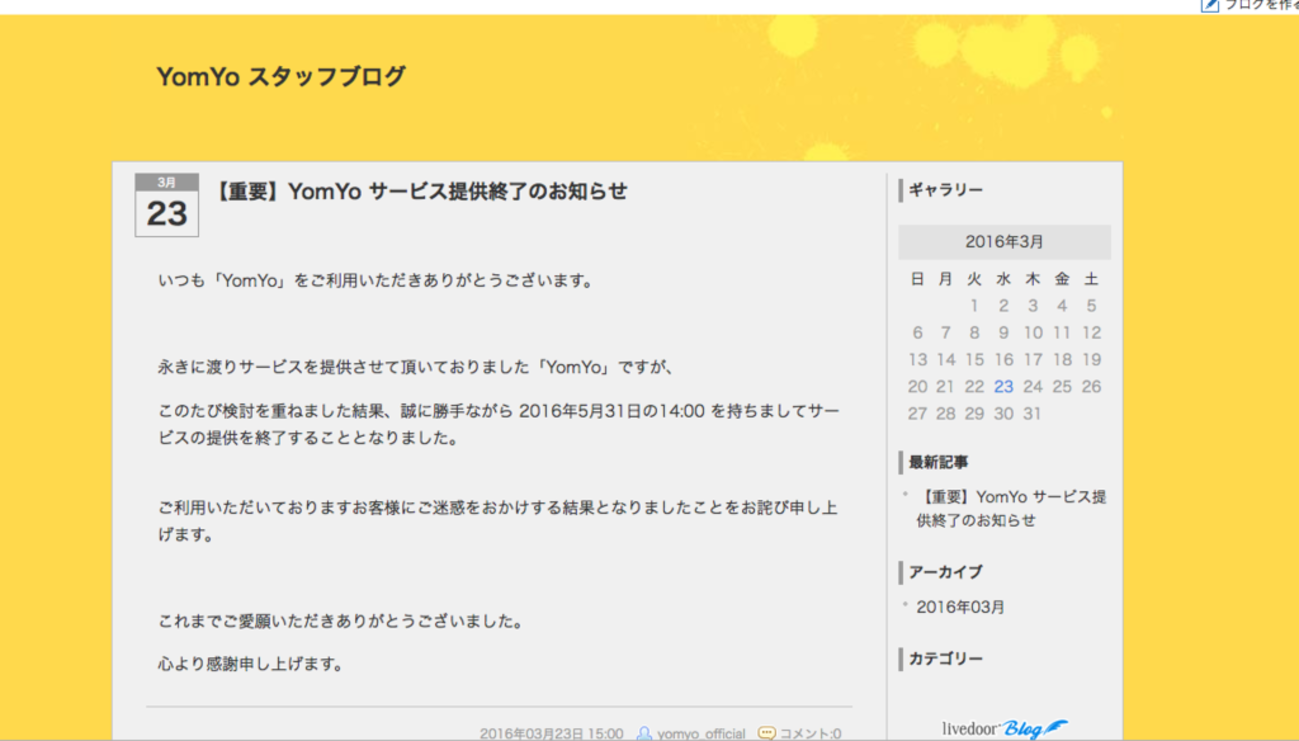The image size is (1299, 741).
Task: Click the text 心より感謝申し上げます。
Action: [x=251, y=663]
